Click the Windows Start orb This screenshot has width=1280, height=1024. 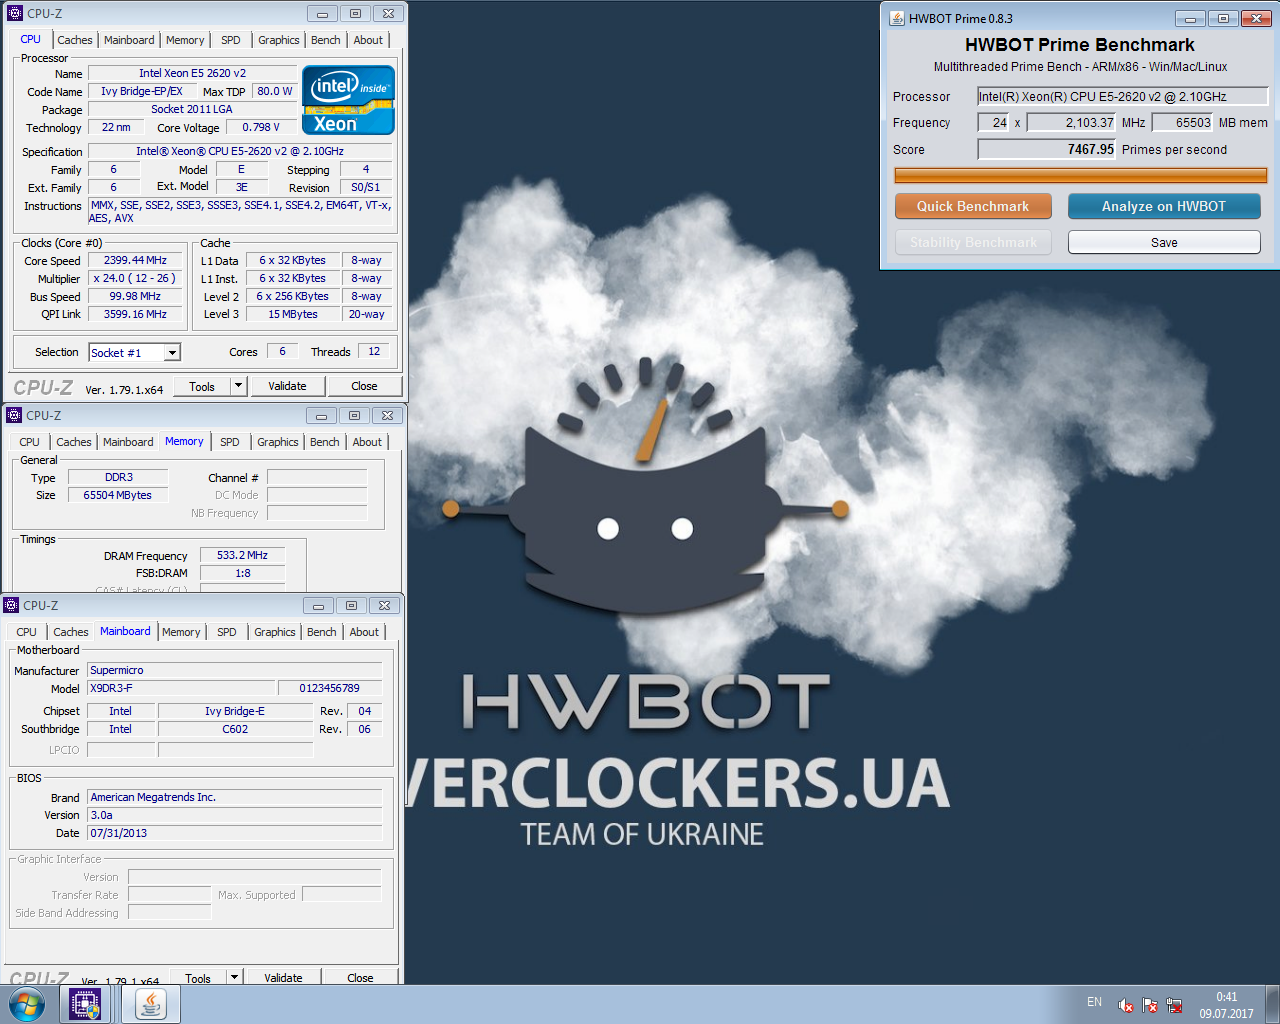pyautogui.click(x=27, y=1004)
